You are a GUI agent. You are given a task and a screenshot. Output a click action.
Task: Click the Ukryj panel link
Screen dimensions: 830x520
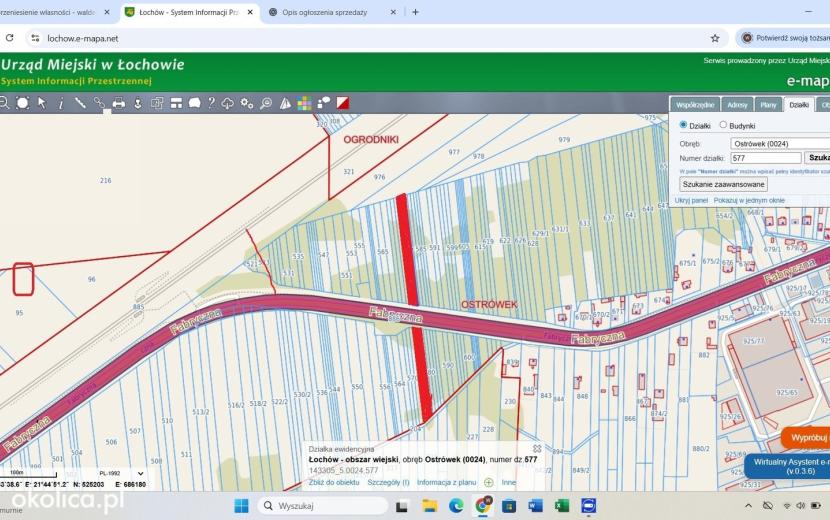[x=691, y=200]
